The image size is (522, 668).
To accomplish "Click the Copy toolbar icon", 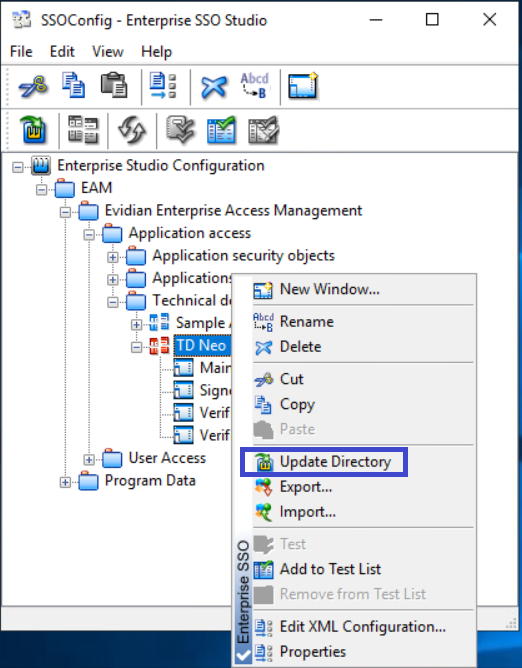I will (73, 86).
